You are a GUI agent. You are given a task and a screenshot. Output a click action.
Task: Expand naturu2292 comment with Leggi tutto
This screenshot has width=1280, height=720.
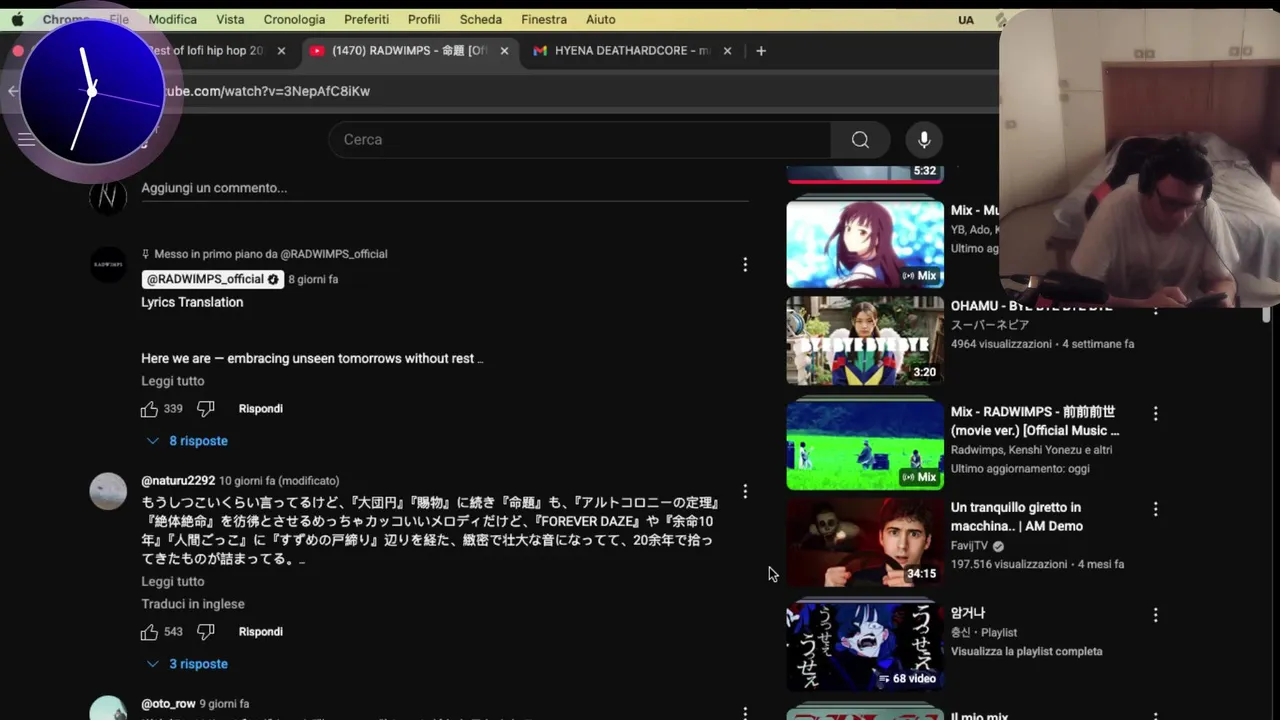[x=172, y=582]
